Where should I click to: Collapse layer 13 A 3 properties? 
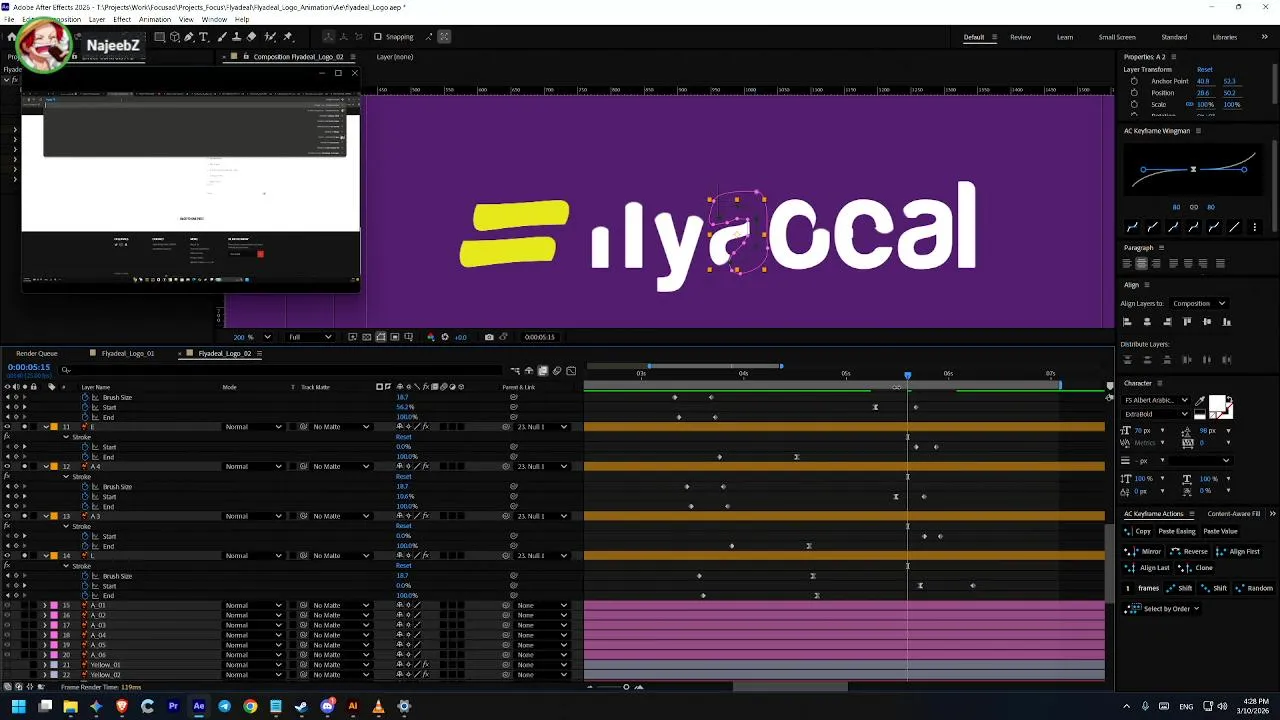click(45, 516)
